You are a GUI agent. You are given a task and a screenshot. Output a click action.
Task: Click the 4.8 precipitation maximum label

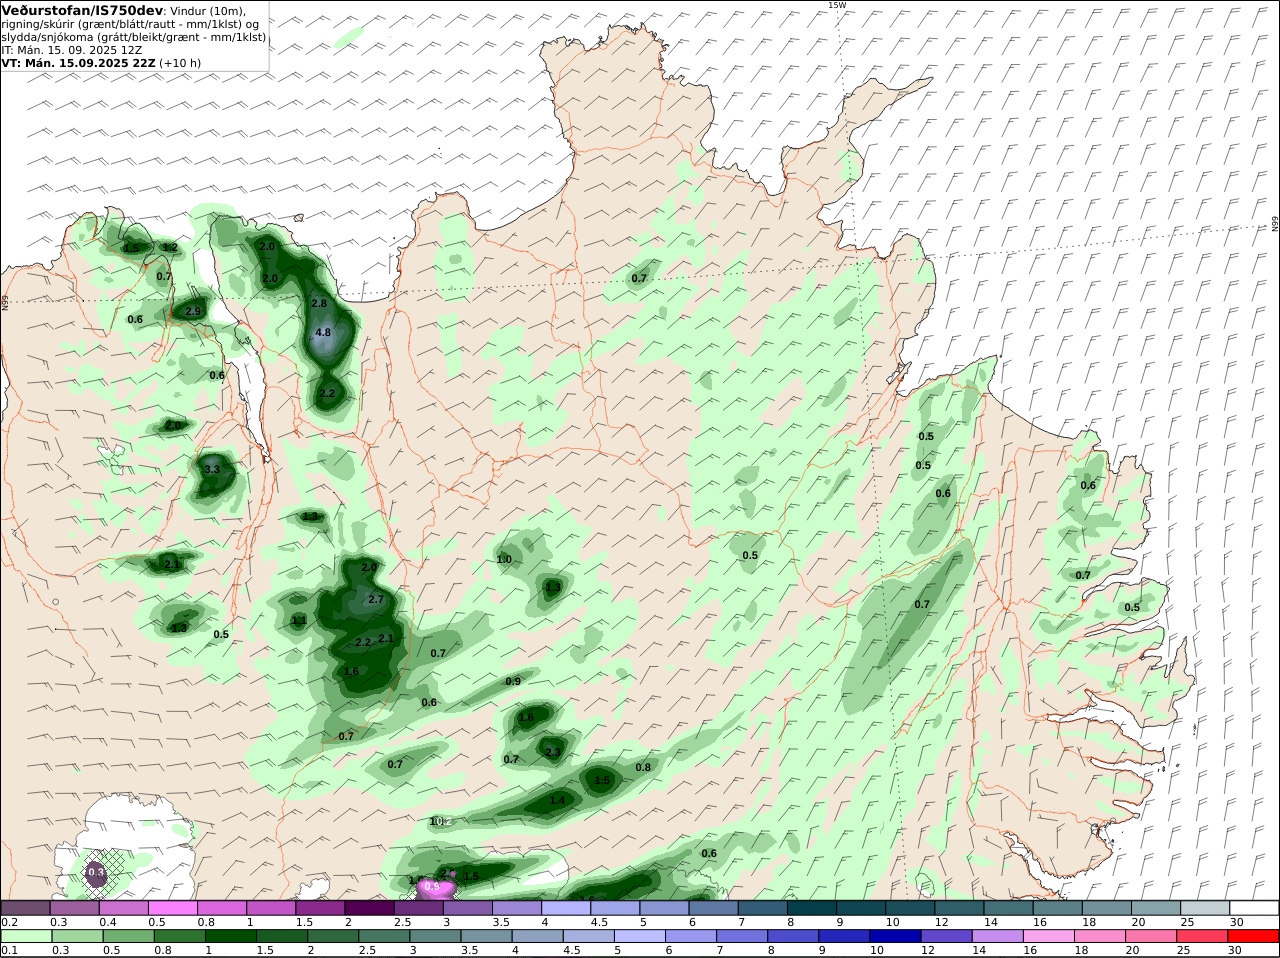(x=322, y=332)
